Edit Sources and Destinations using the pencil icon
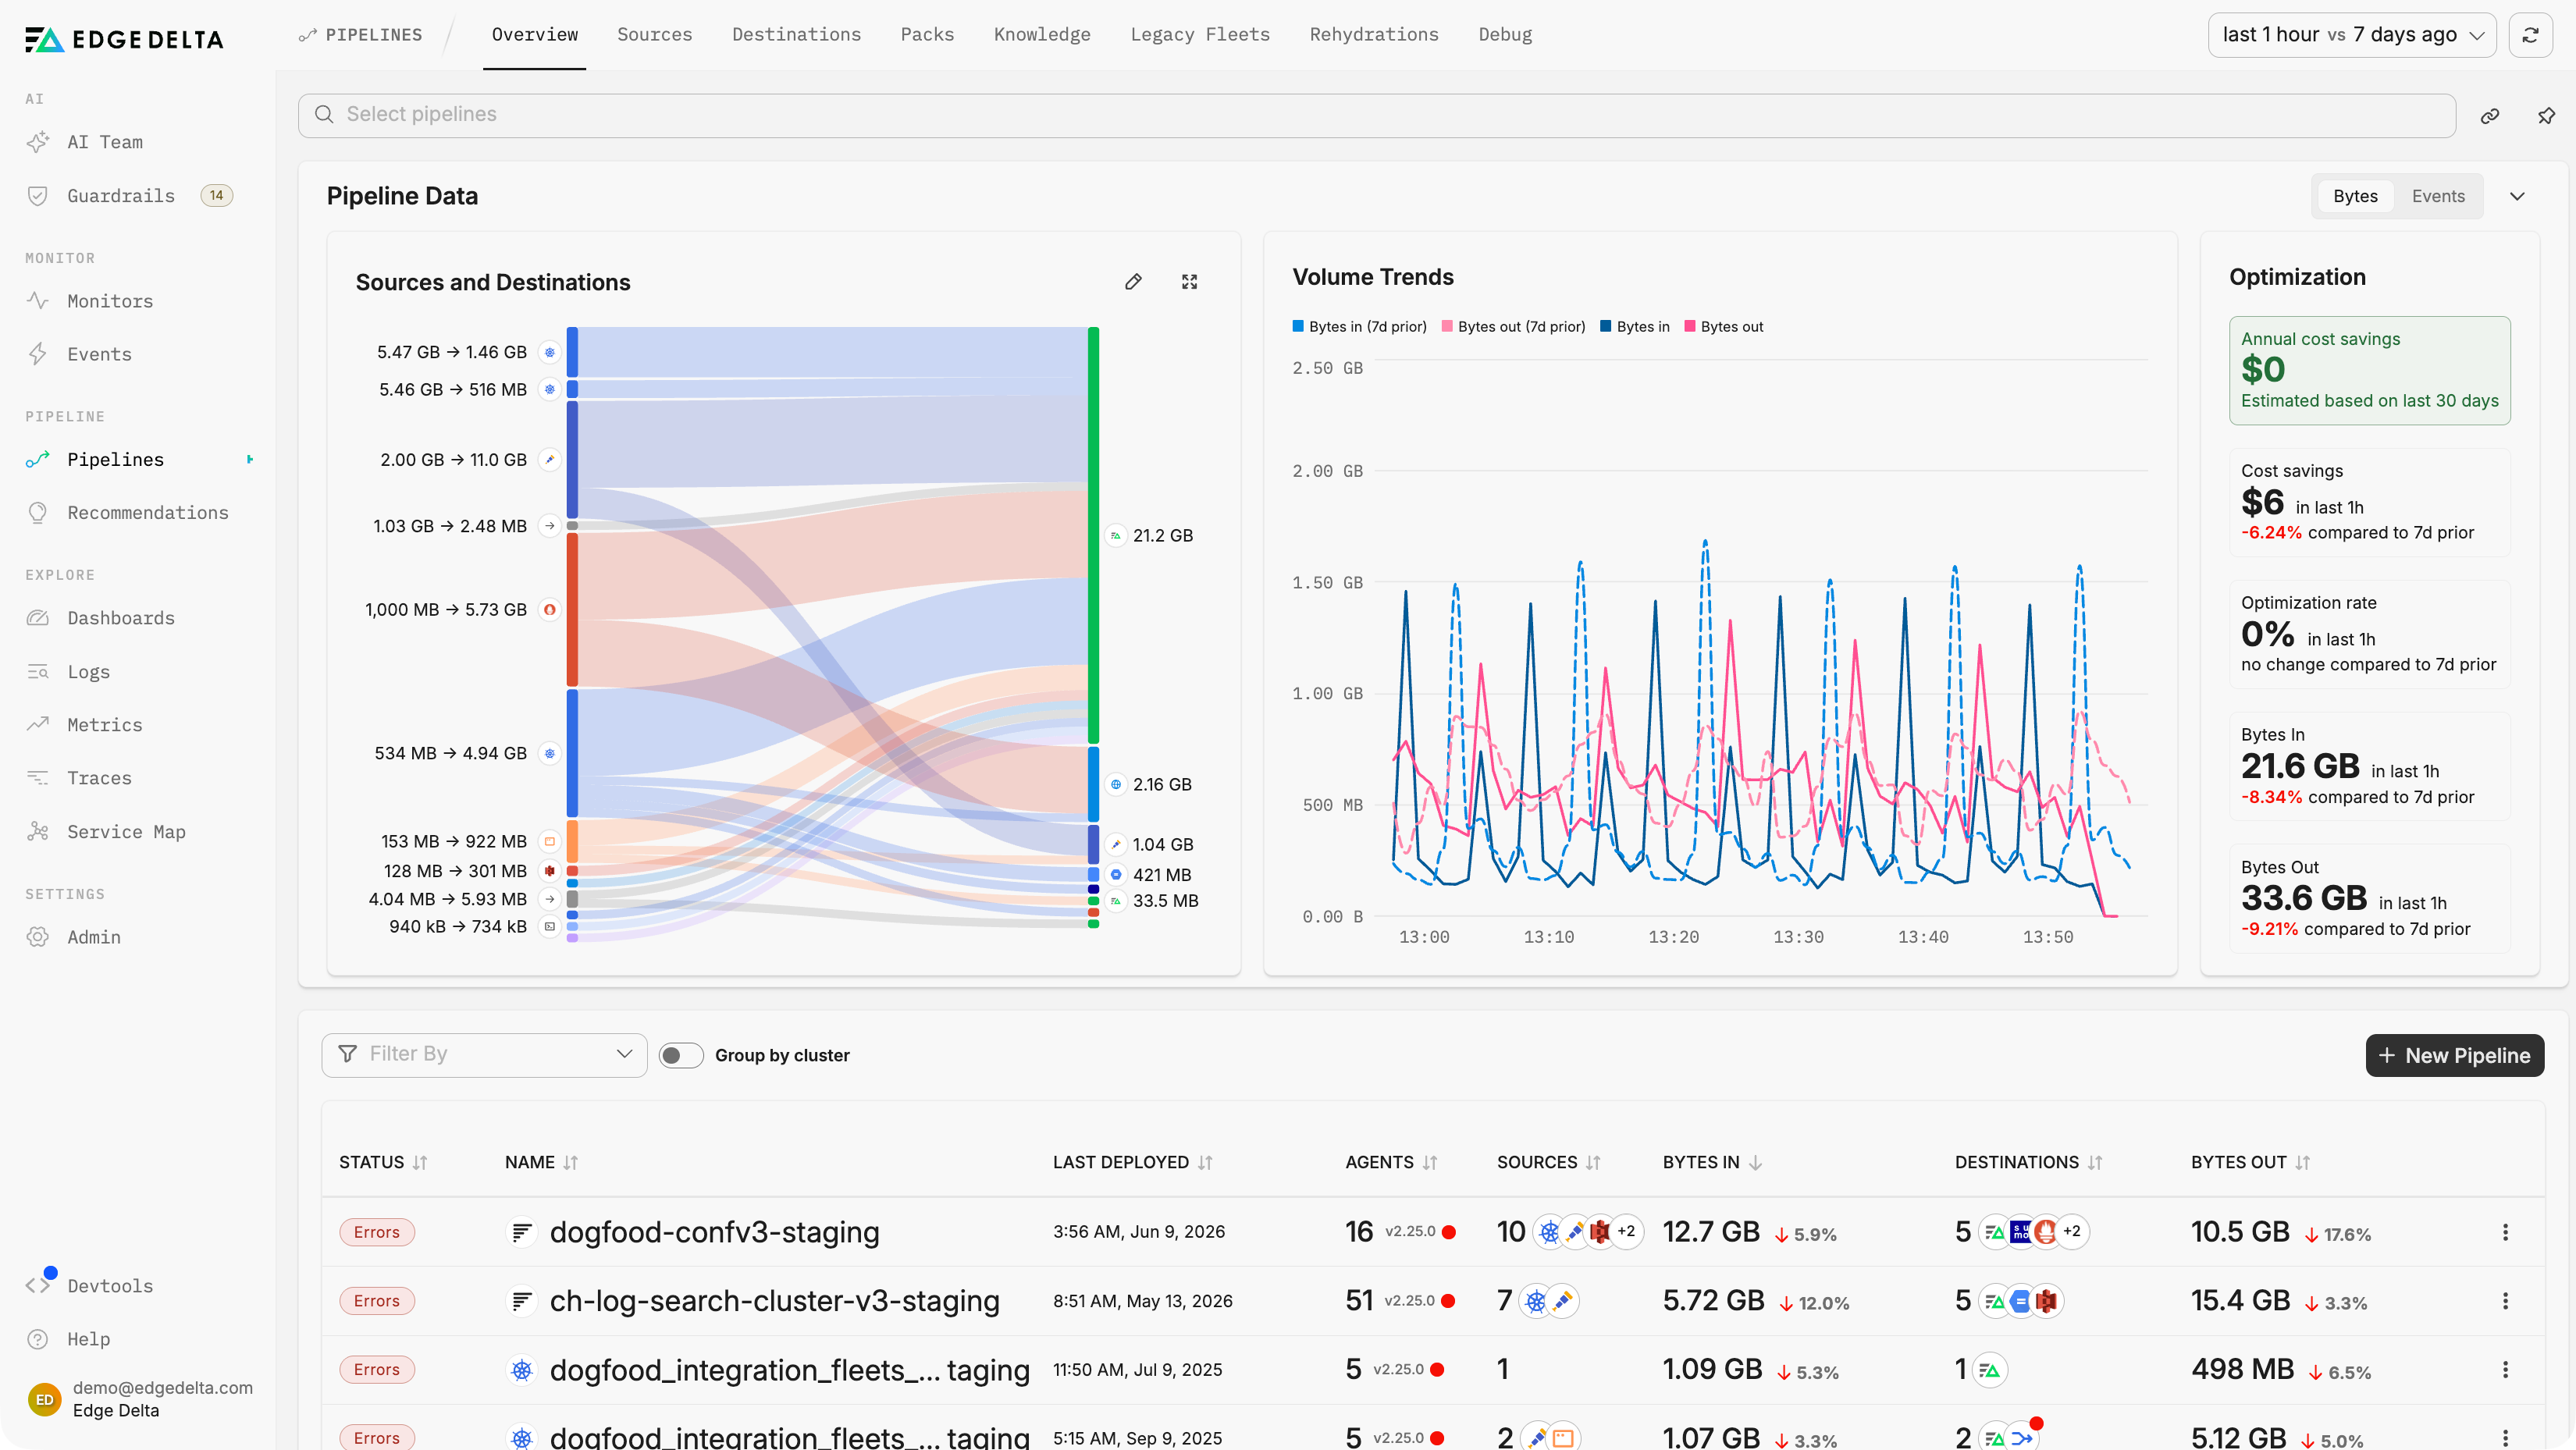This screenshot has height=1450, width=2576. 1133,282
